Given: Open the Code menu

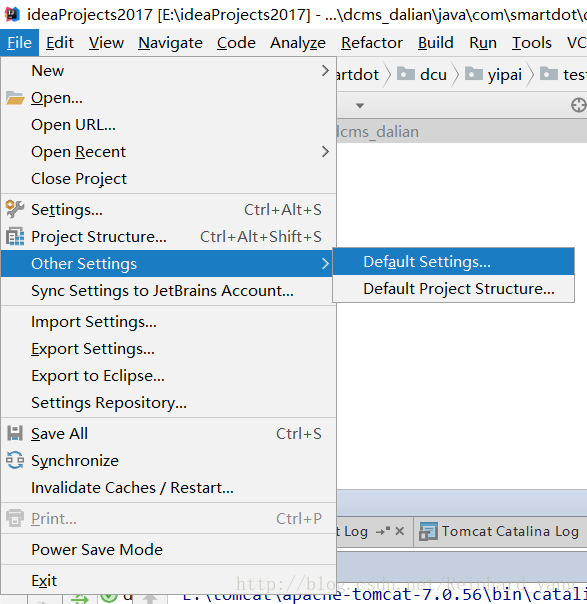Looking at the screenshot, I should [236, 43].
